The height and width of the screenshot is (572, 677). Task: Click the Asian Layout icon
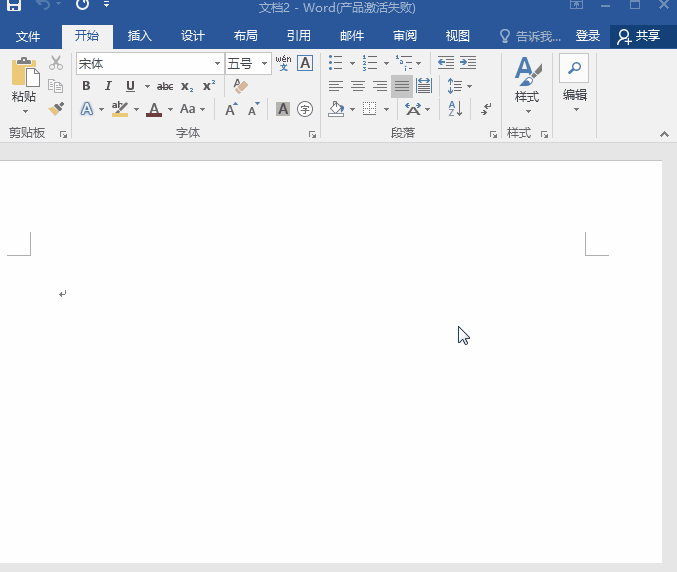[x=413, y=109]
